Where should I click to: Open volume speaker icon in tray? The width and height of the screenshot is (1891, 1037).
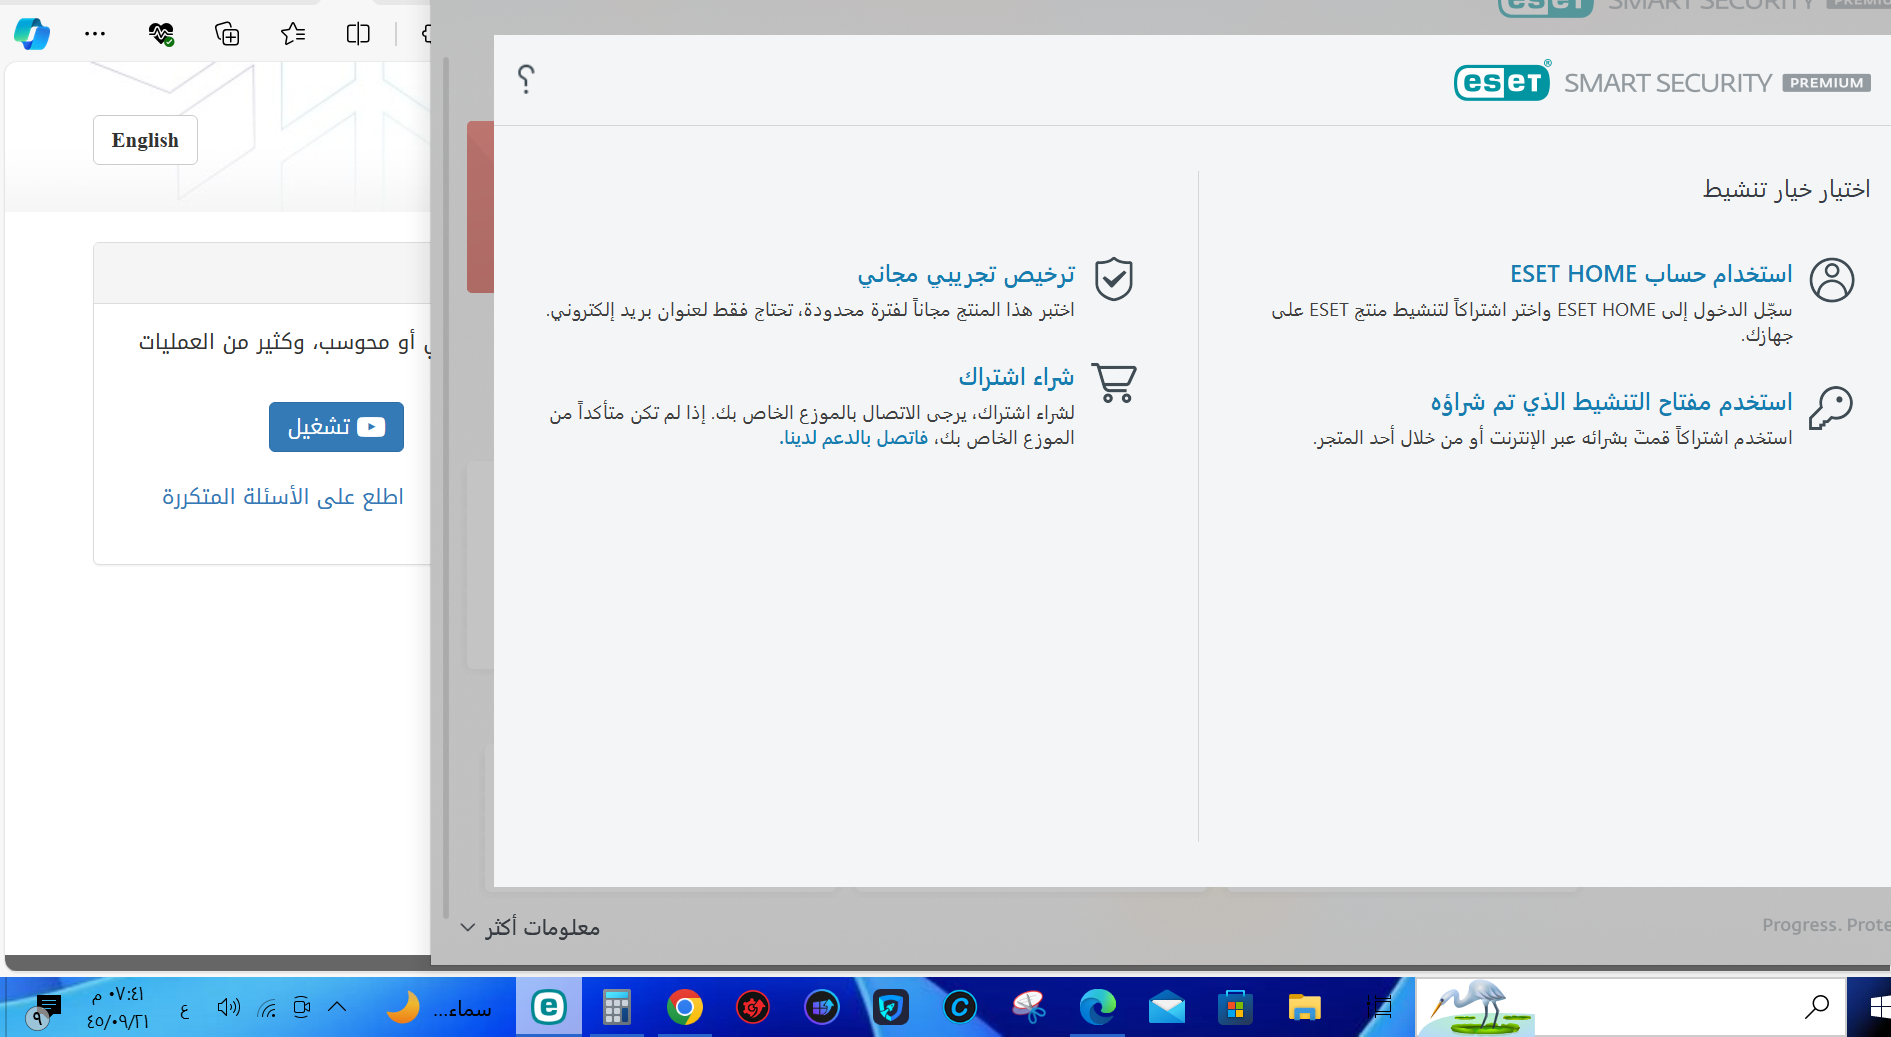pos(228,1007)
